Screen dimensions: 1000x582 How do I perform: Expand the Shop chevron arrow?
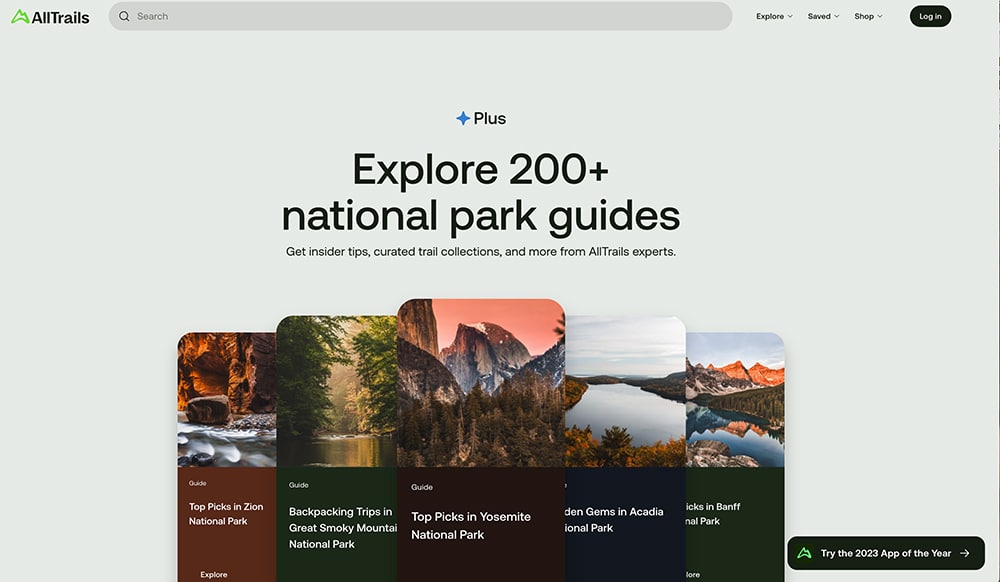880,17
